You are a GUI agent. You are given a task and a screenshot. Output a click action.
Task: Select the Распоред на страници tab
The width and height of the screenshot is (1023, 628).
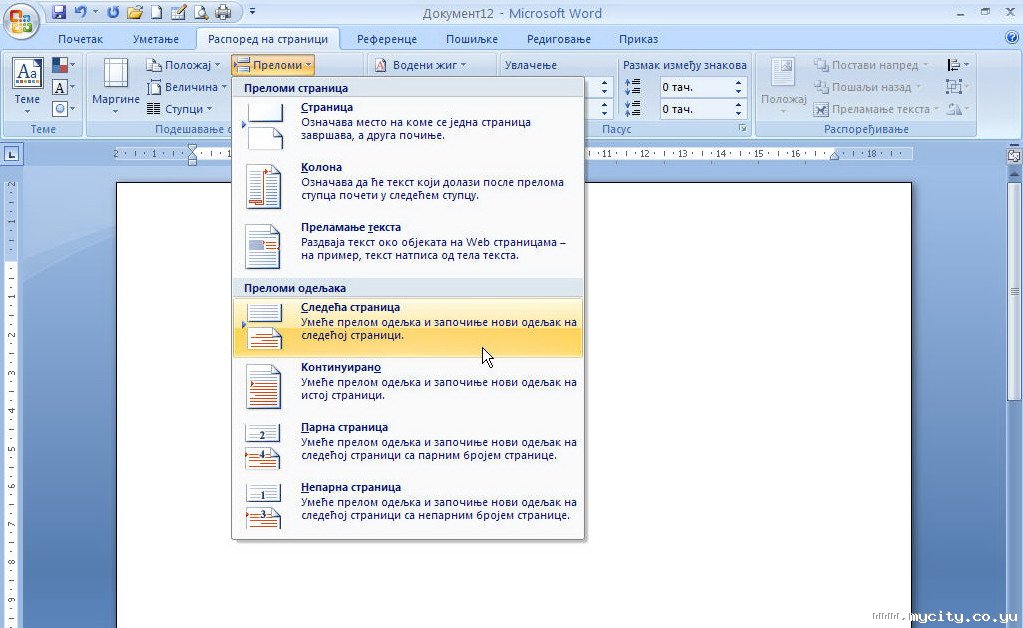(267, 39)
